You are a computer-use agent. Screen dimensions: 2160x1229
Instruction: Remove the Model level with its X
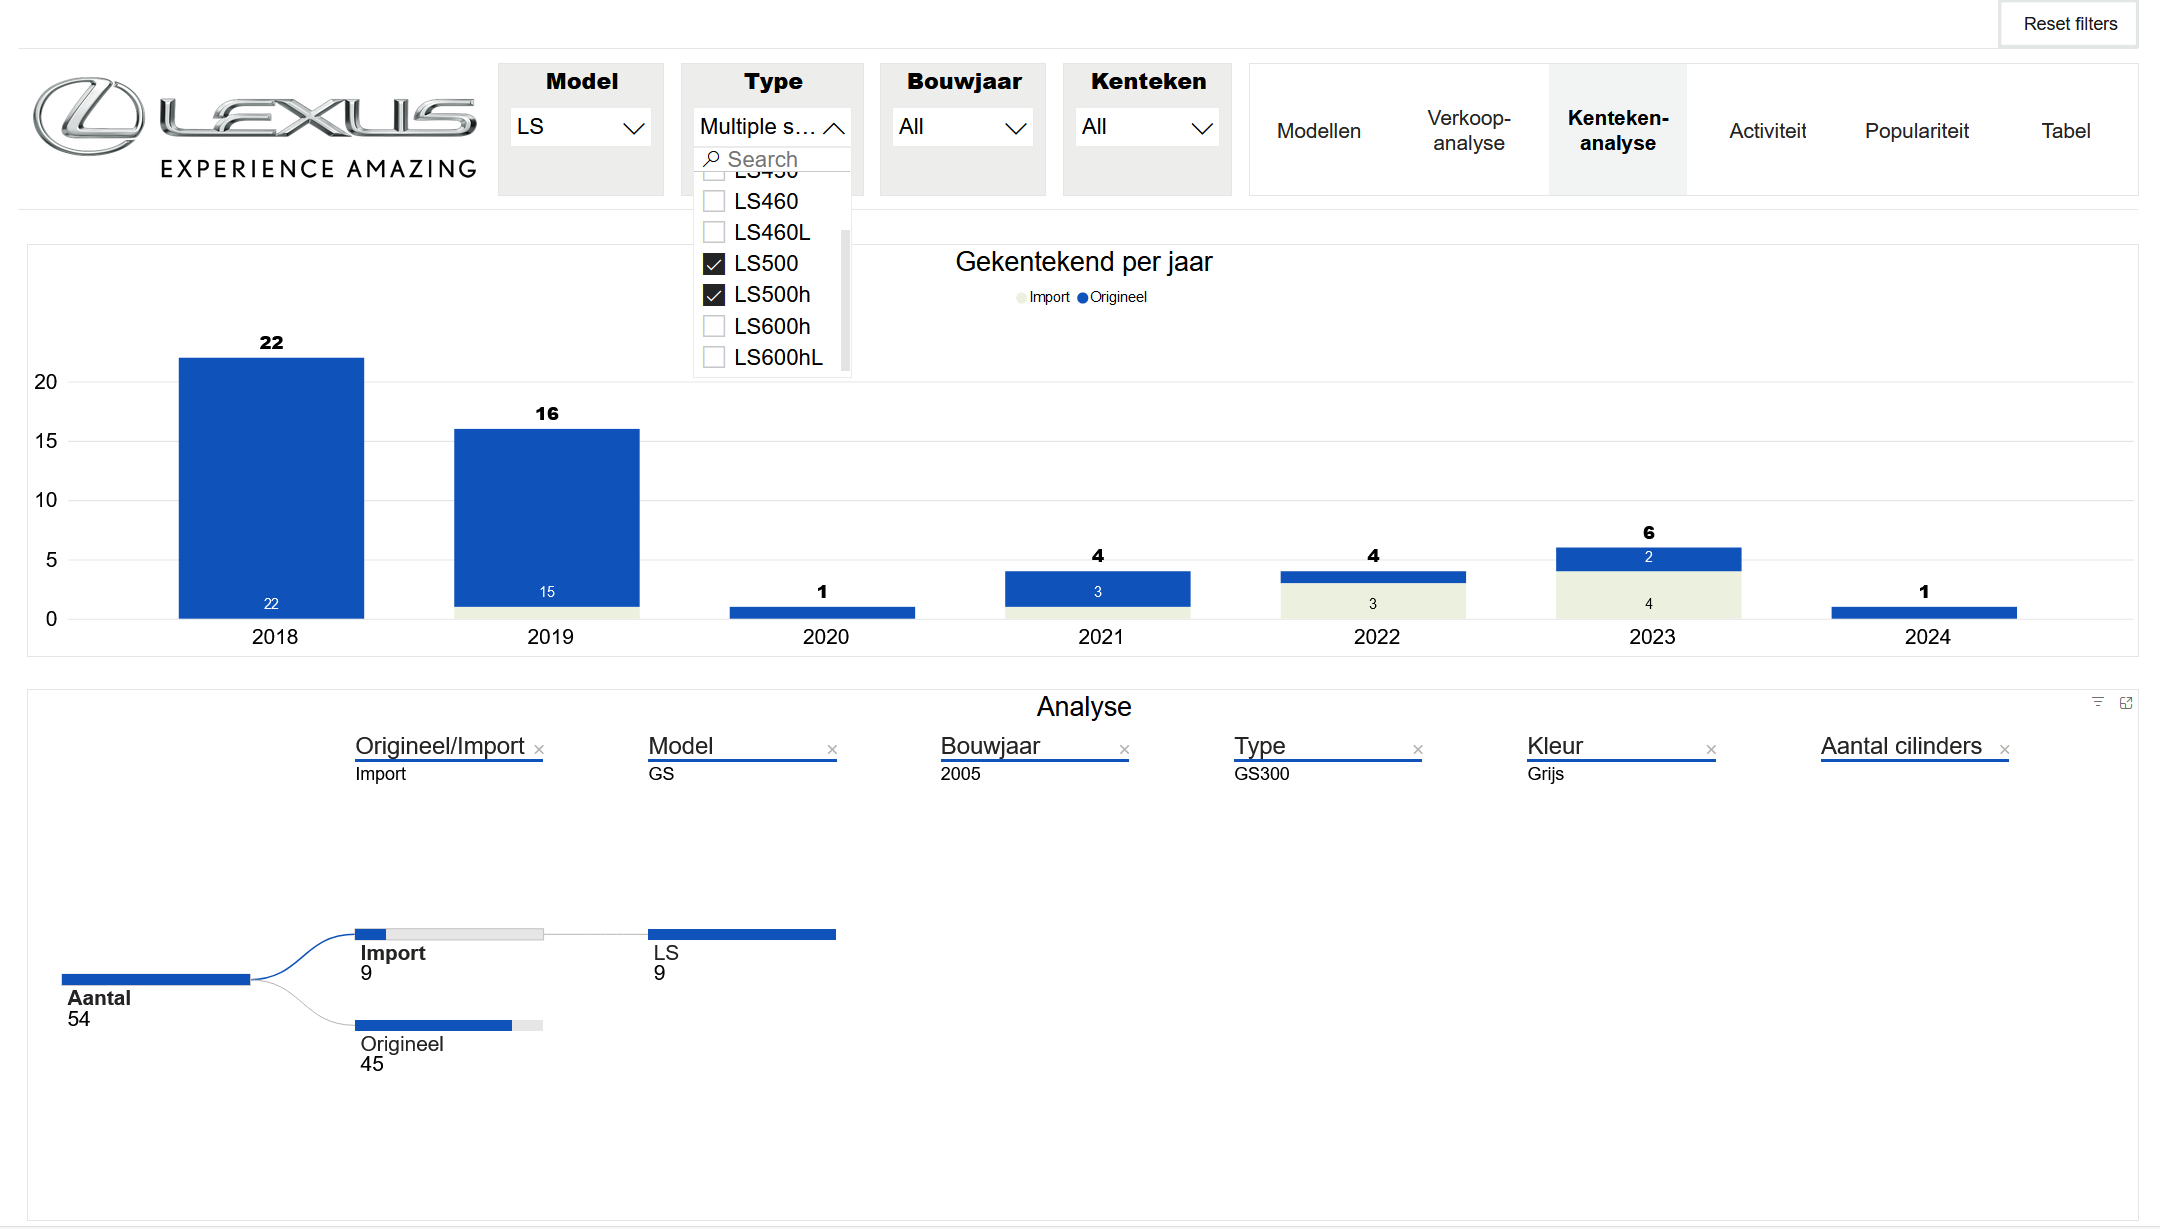tap(832, 750)
